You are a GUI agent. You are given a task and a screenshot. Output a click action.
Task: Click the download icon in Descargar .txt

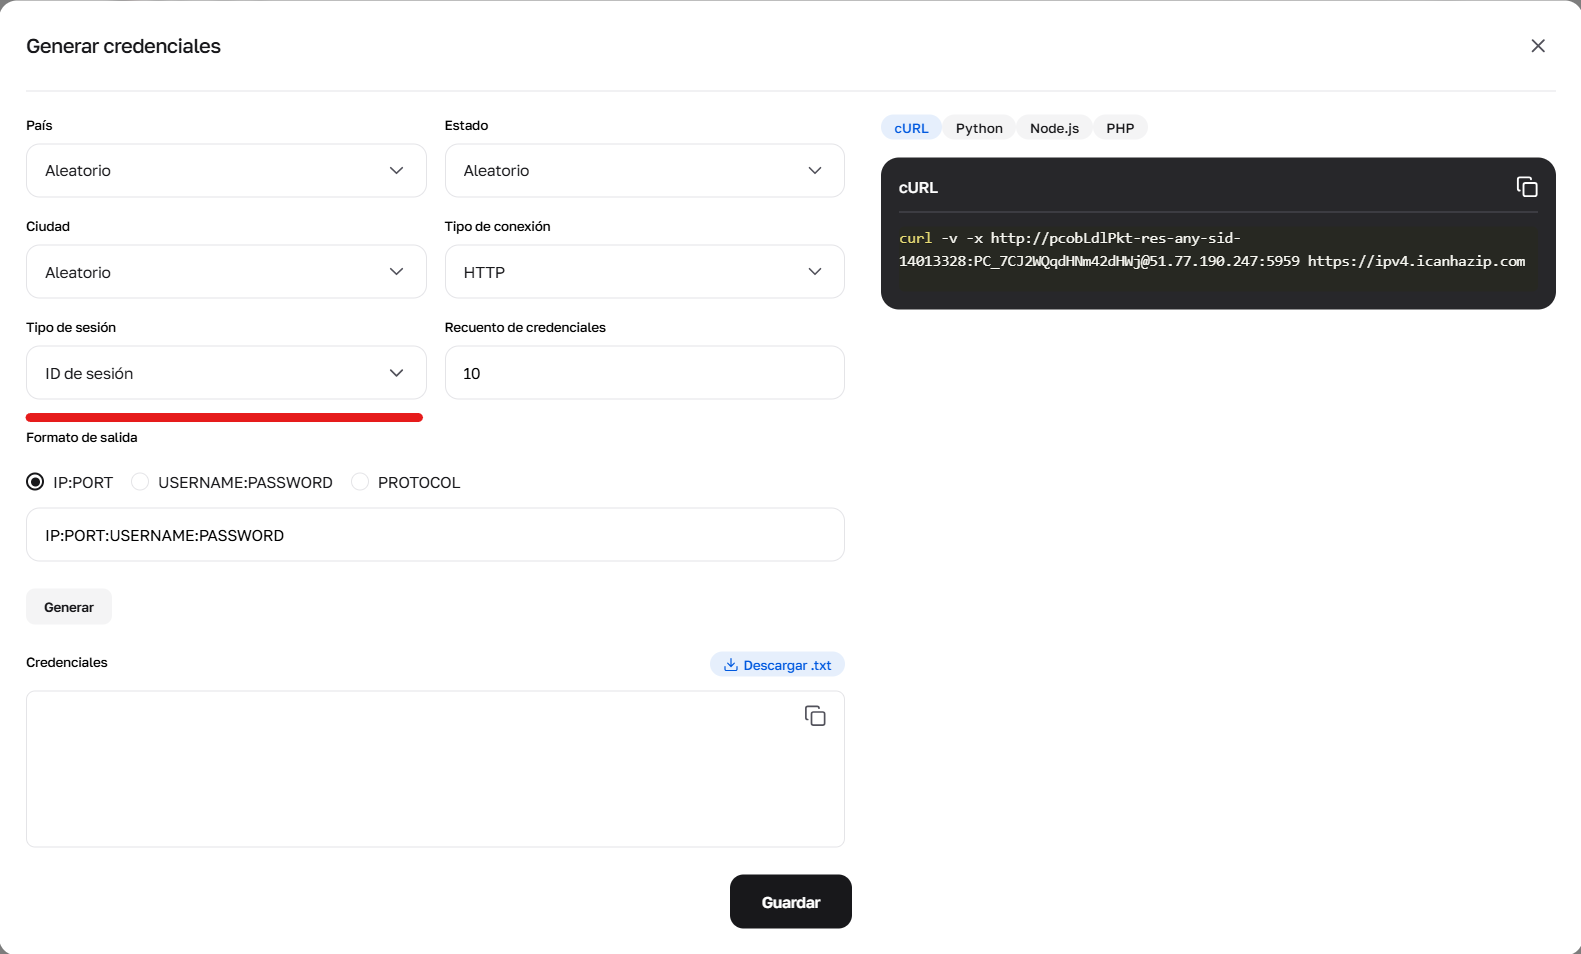coord(731,665)
